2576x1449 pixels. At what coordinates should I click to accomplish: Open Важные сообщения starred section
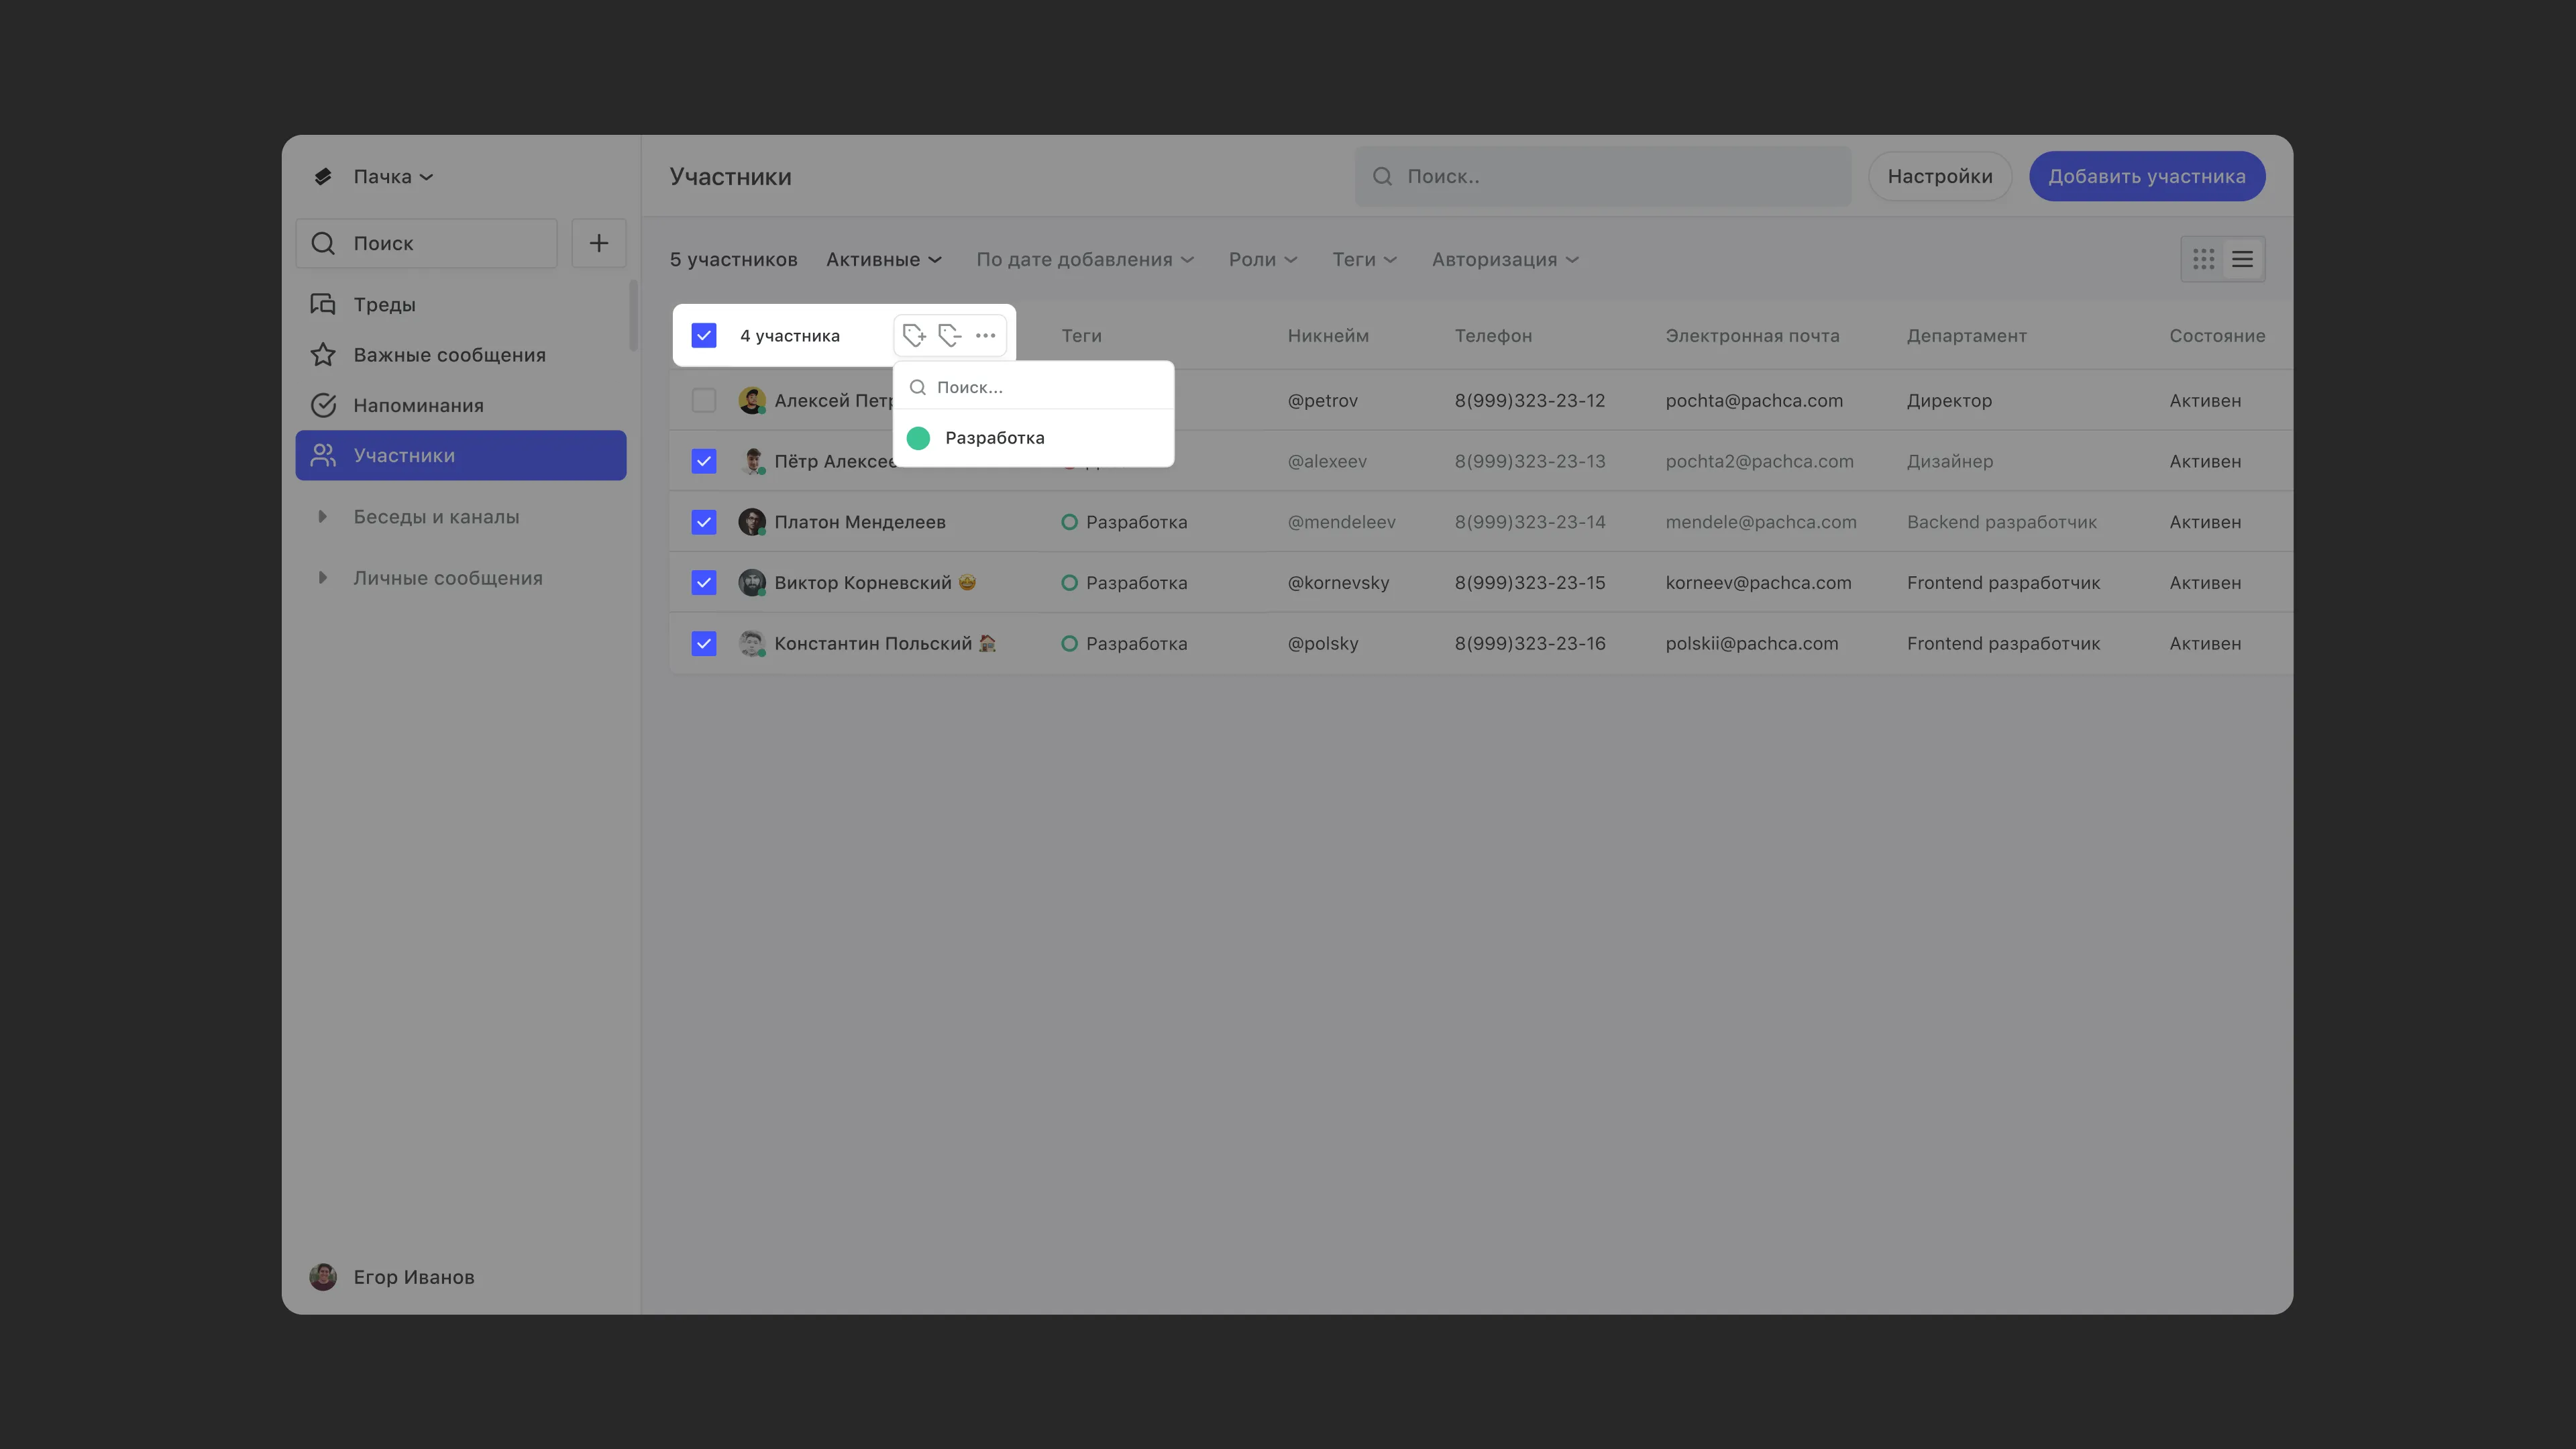click(x=449, y=355)
